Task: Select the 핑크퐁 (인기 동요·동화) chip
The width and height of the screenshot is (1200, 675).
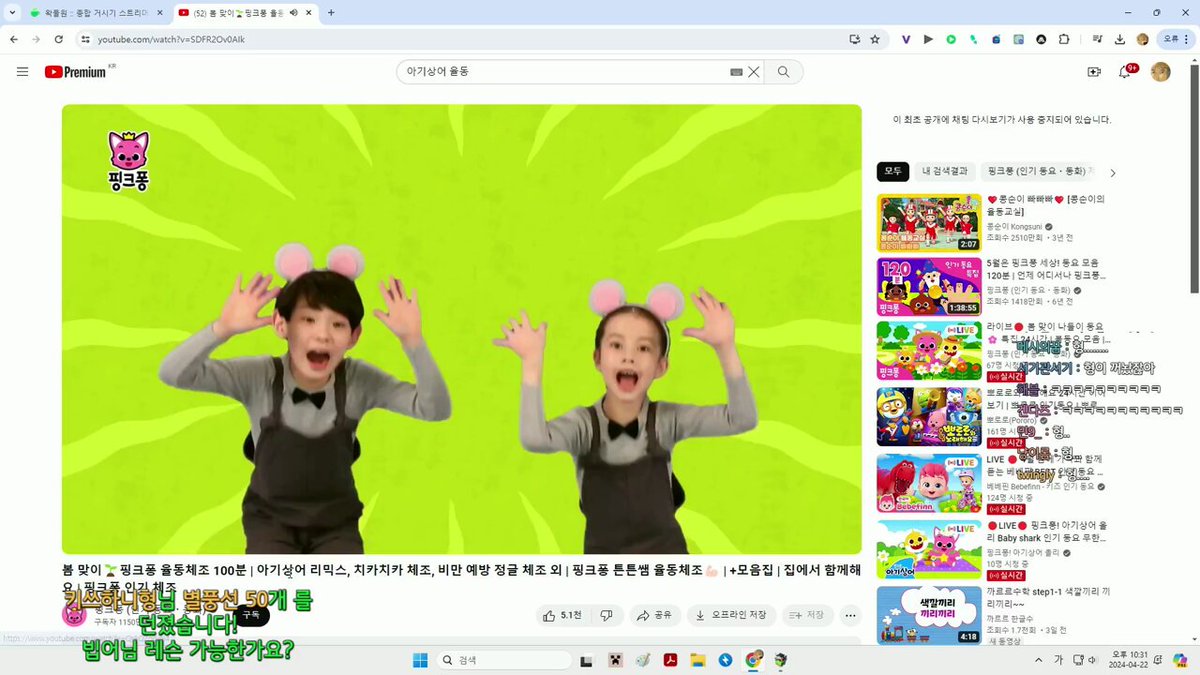Action: pos(1039,171)
